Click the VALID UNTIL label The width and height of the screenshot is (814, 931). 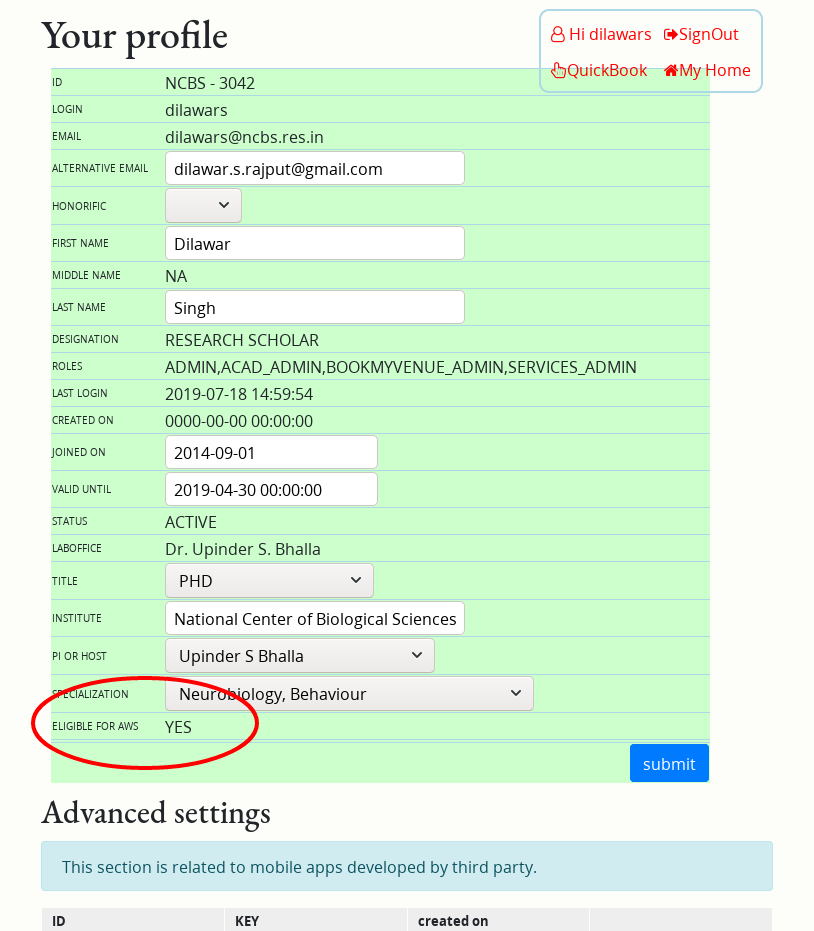(81, 489)
